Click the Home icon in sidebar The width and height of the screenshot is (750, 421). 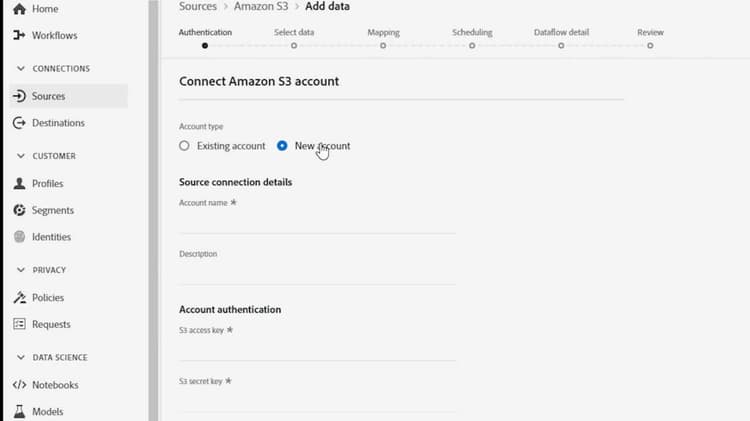(20, 9)
